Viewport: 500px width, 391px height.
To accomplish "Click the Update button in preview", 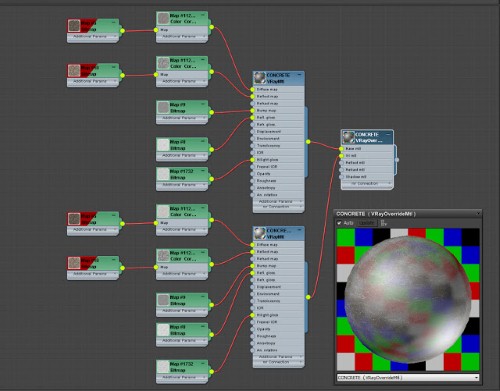I will pos(367,223).
